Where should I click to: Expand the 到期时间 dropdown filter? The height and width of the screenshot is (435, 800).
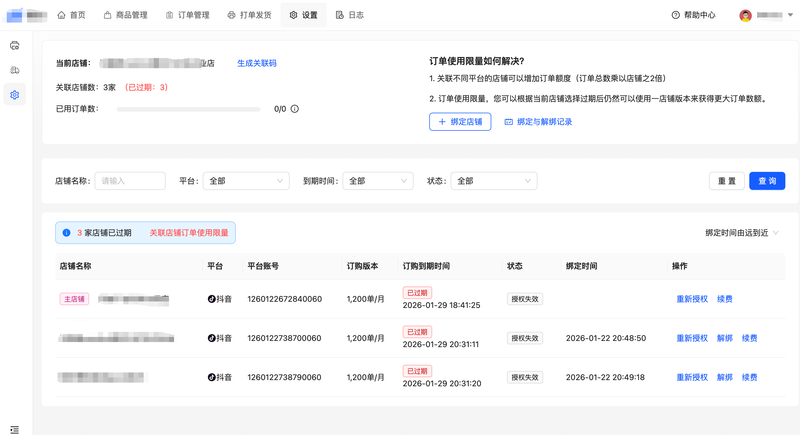click(x=377, y=181)
